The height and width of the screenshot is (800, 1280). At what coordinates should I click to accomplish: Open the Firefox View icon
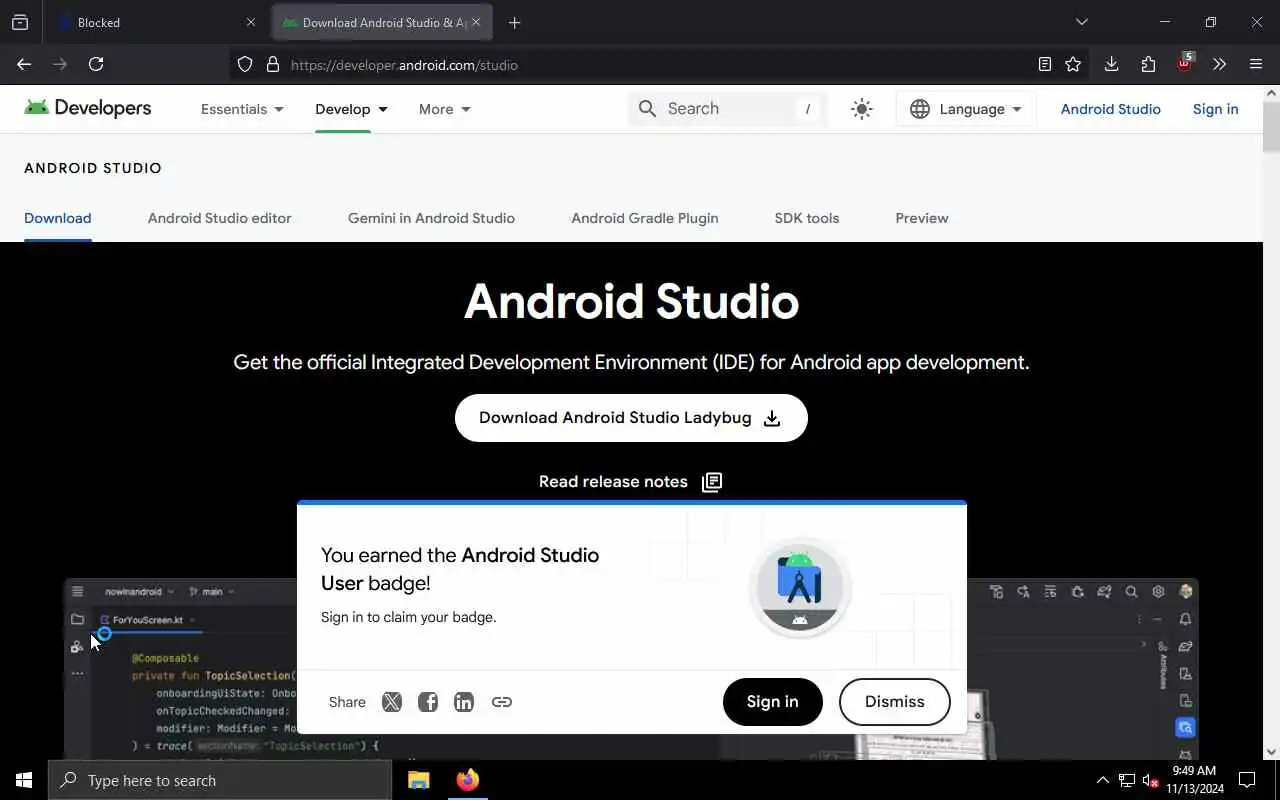20,22
